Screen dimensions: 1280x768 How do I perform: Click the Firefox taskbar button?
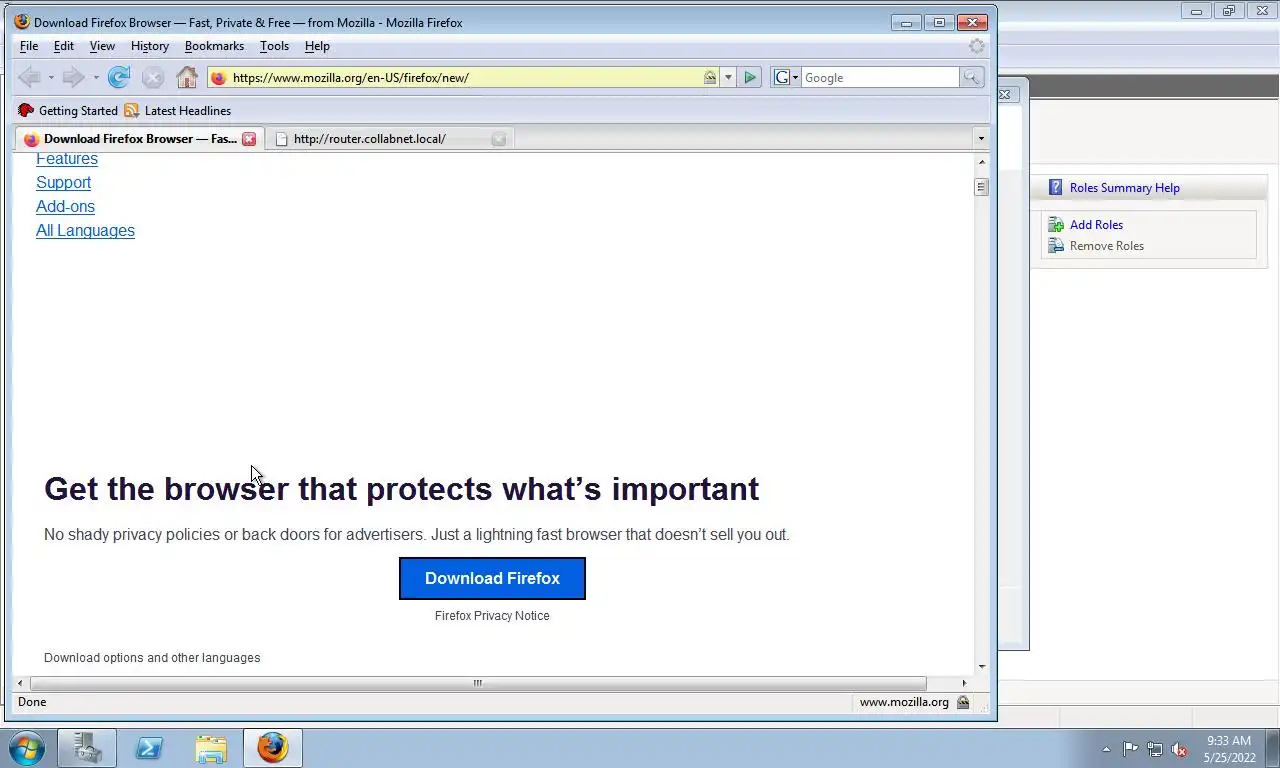click(273, 748)
